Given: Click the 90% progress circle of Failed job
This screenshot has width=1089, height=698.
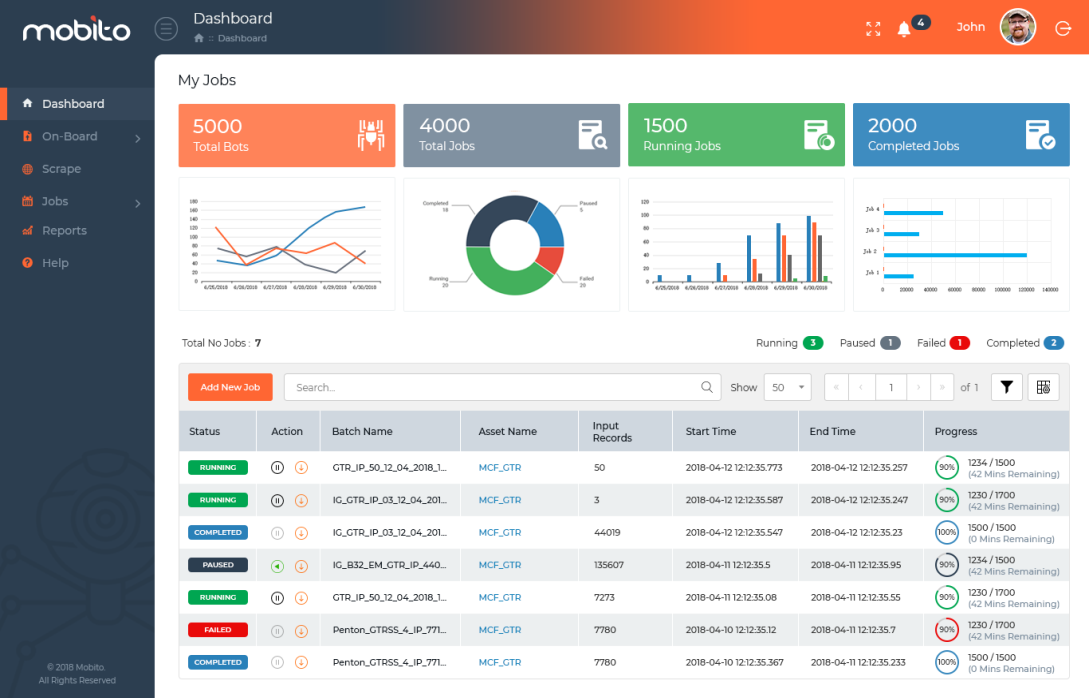Looking at the screenshot, I should pyautogui.click(x=946, y=630).
